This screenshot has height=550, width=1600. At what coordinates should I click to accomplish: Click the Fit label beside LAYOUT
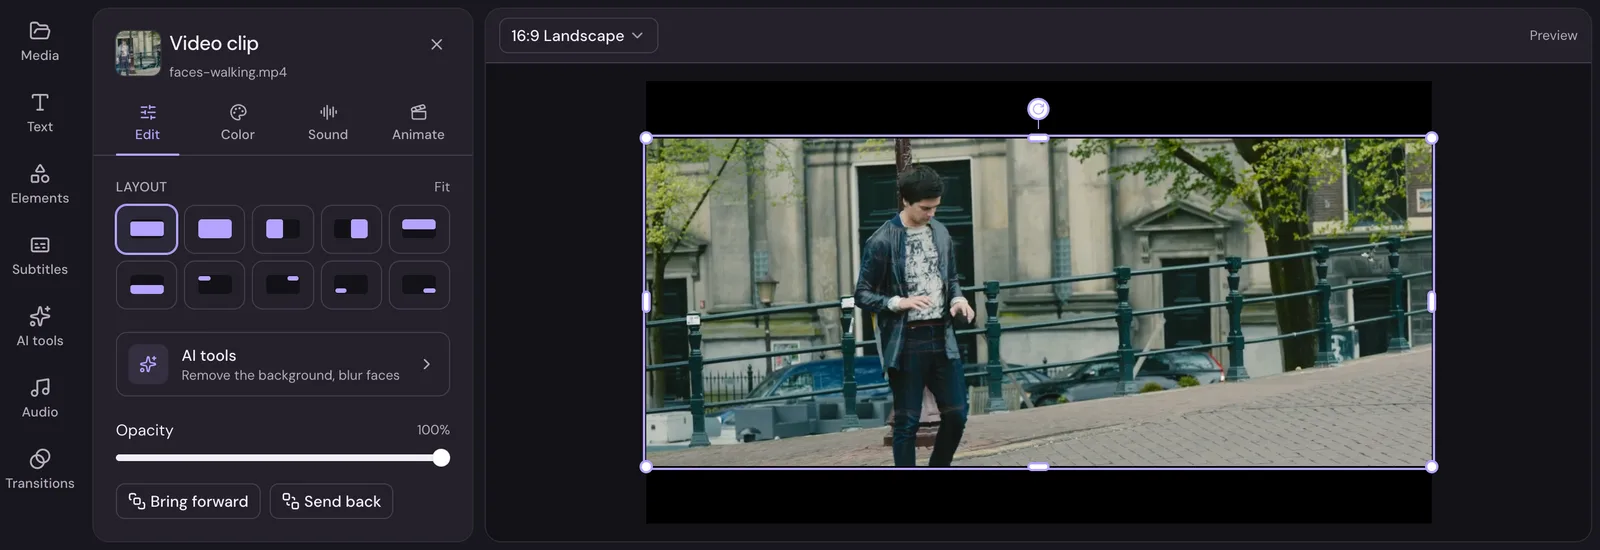(x=442, y=187)
